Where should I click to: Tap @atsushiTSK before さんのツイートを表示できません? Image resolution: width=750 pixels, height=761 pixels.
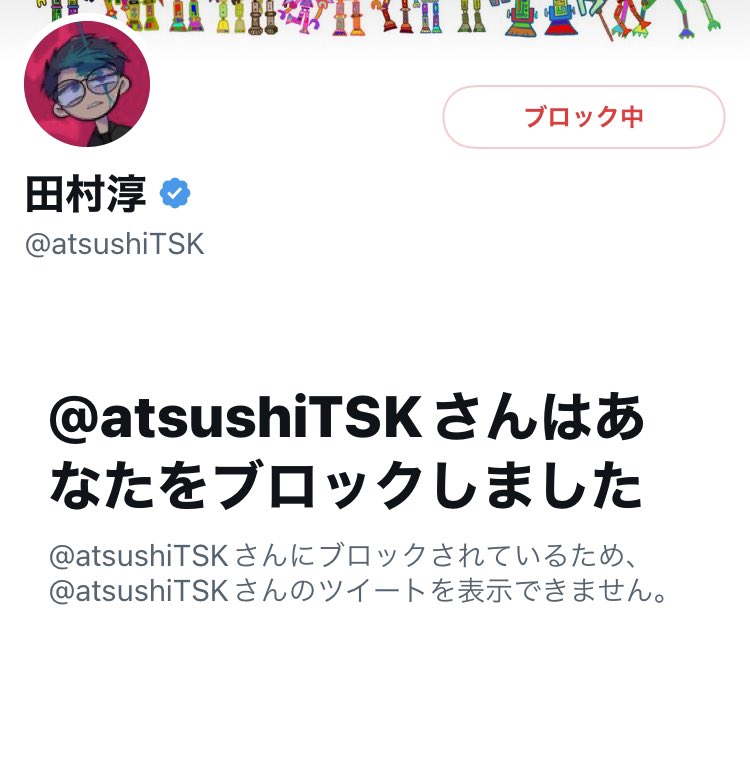coord(139,591)
